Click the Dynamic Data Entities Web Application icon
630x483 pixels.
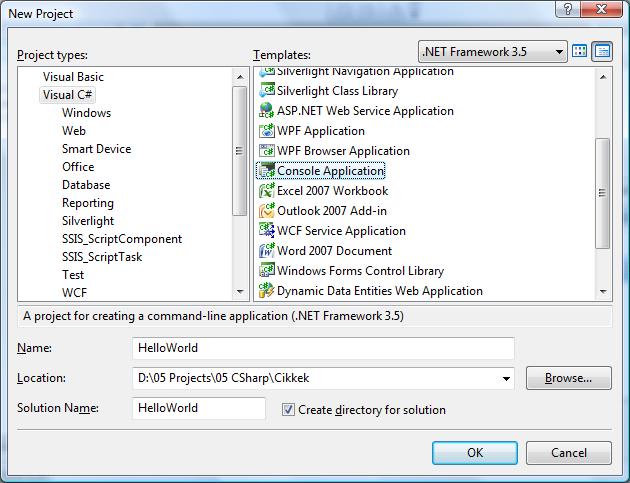(x=267, y=291)
